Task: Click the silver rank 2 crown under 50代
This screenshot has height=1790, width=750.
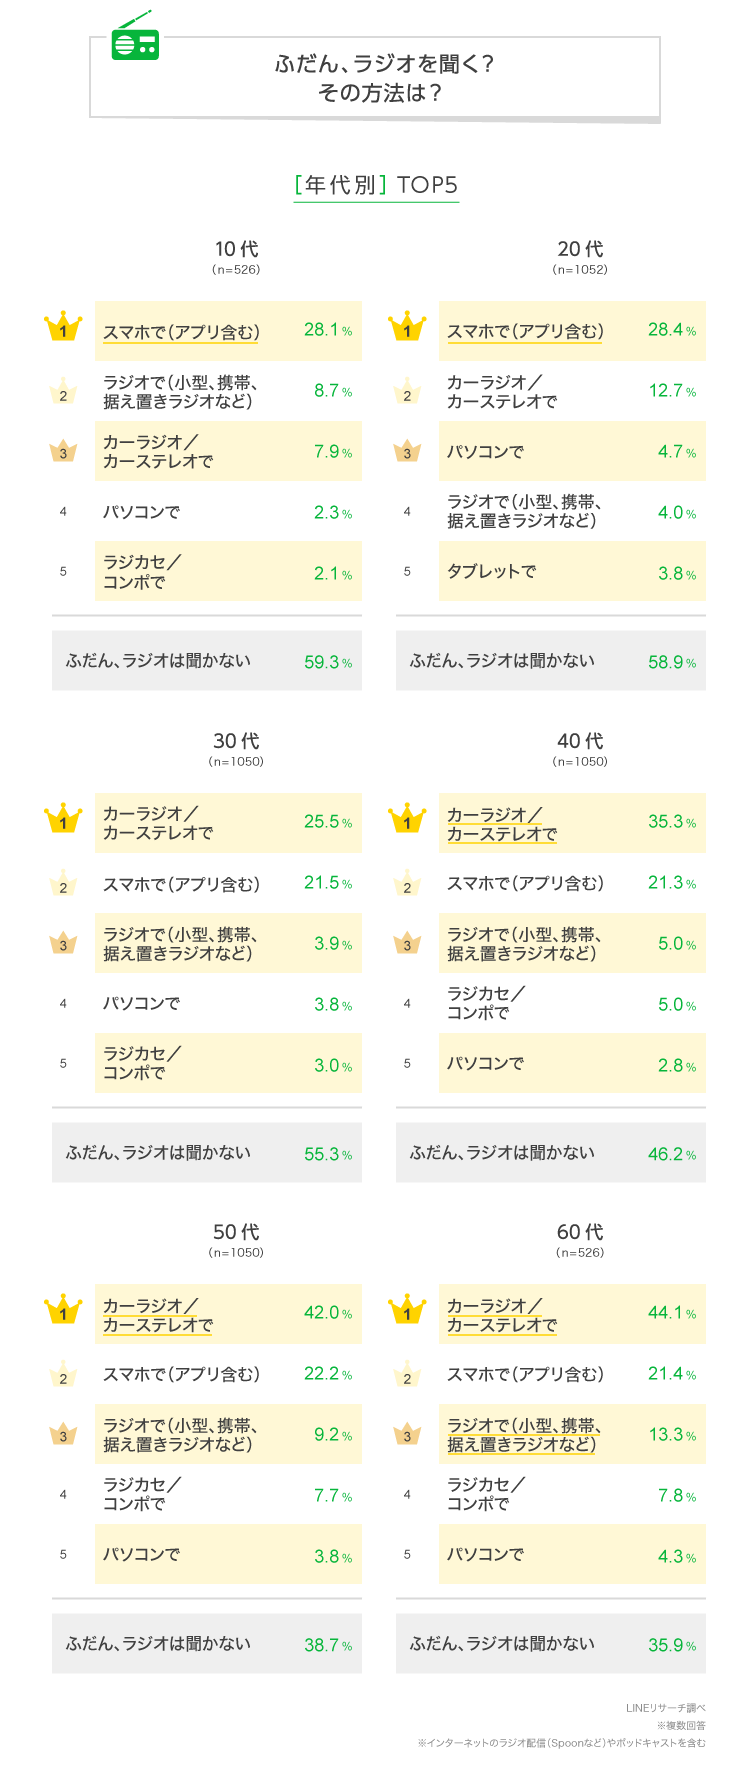Action: tap(63, 1375)
